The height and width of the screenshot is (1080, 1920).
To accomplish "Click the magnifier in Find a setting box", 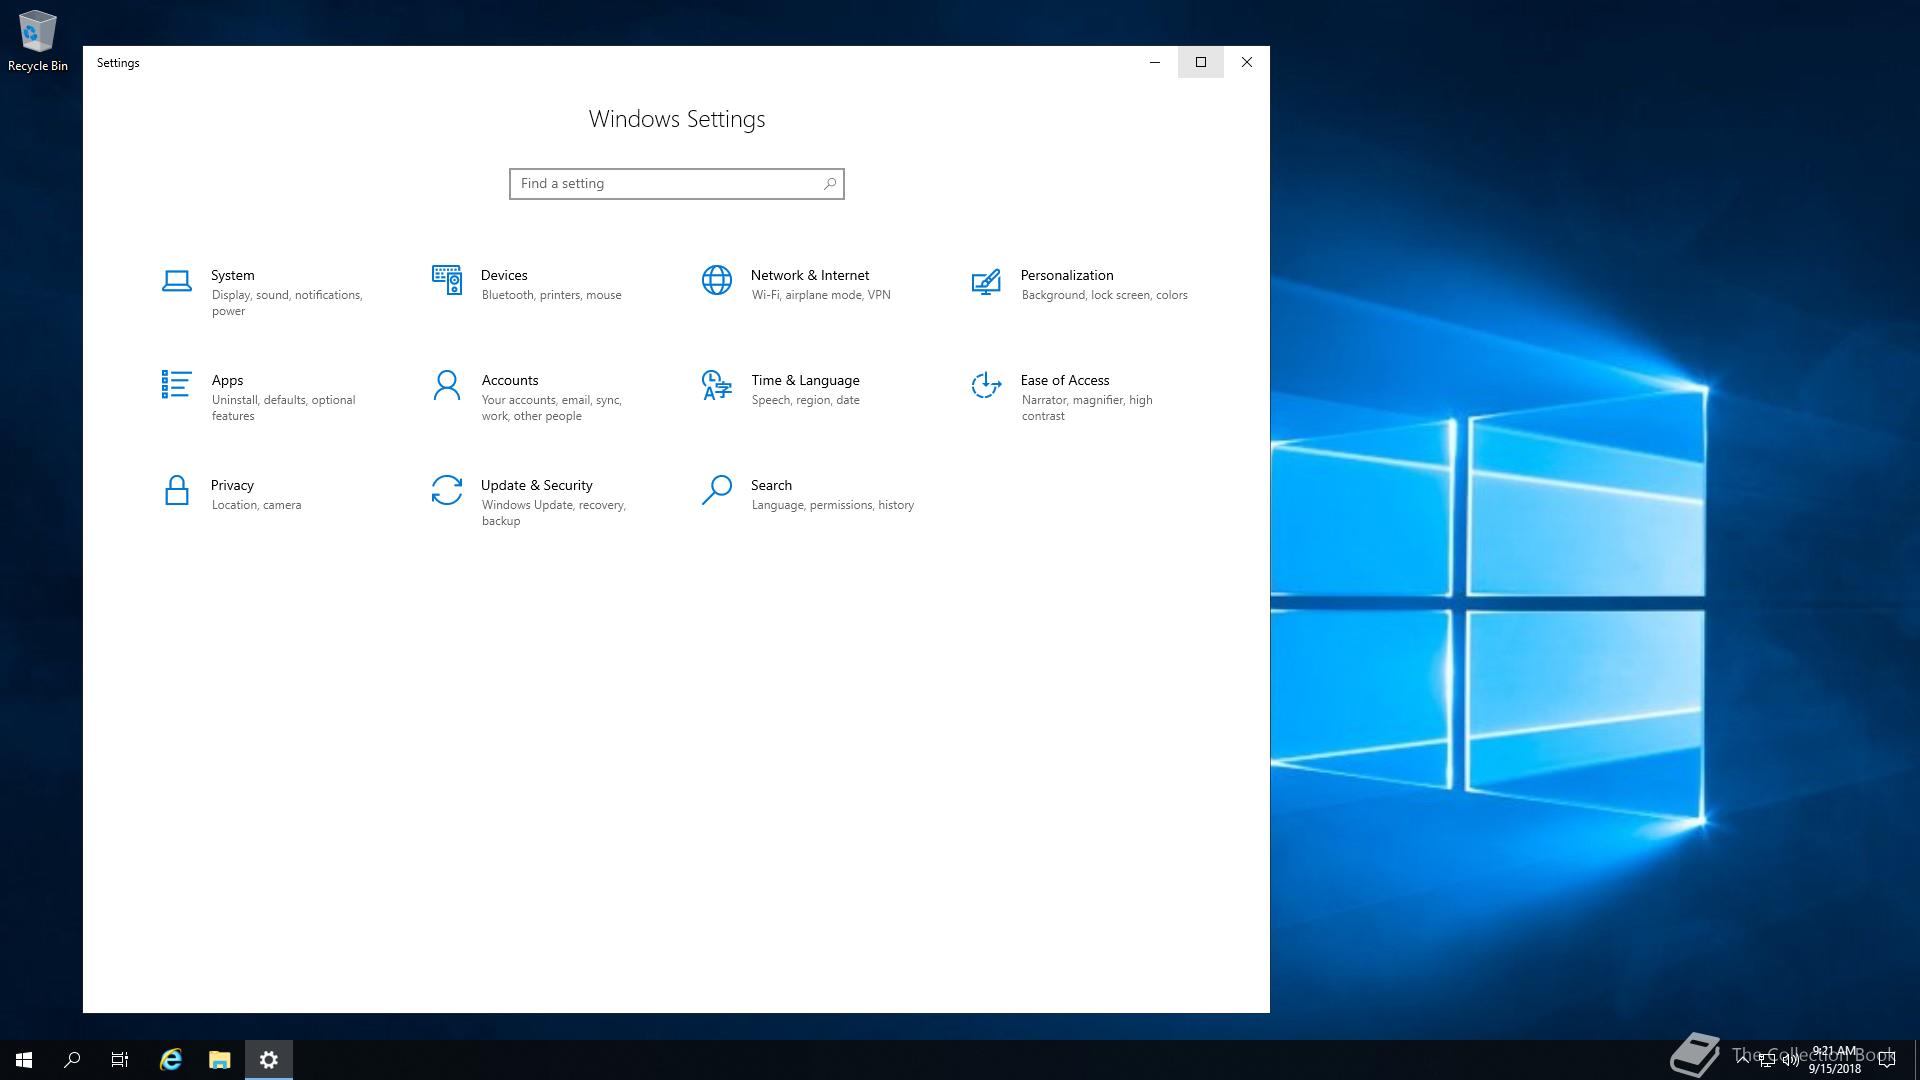I will pyautogui.click(x=830, y=184).
